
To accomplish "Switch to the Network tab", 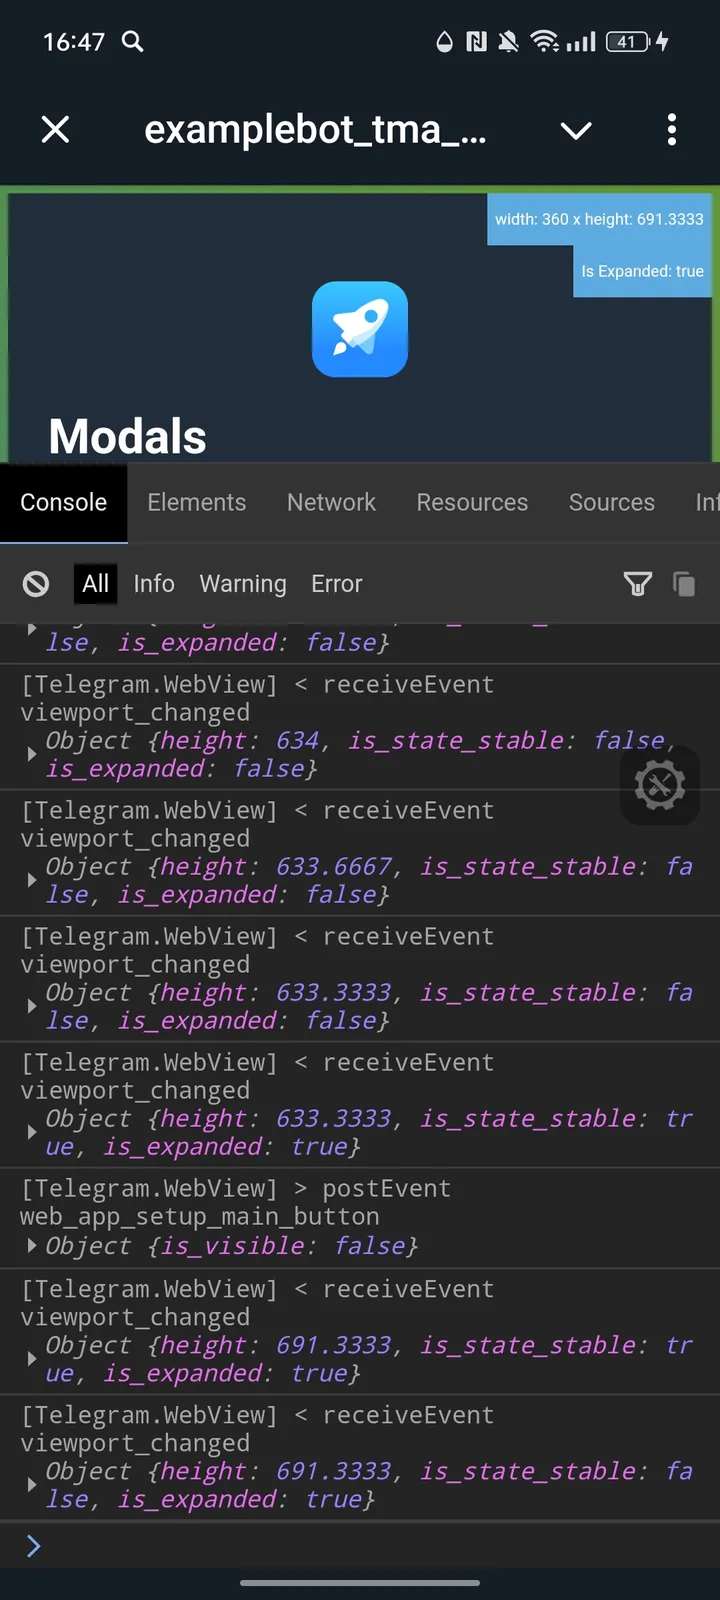I will click(331, 503).
